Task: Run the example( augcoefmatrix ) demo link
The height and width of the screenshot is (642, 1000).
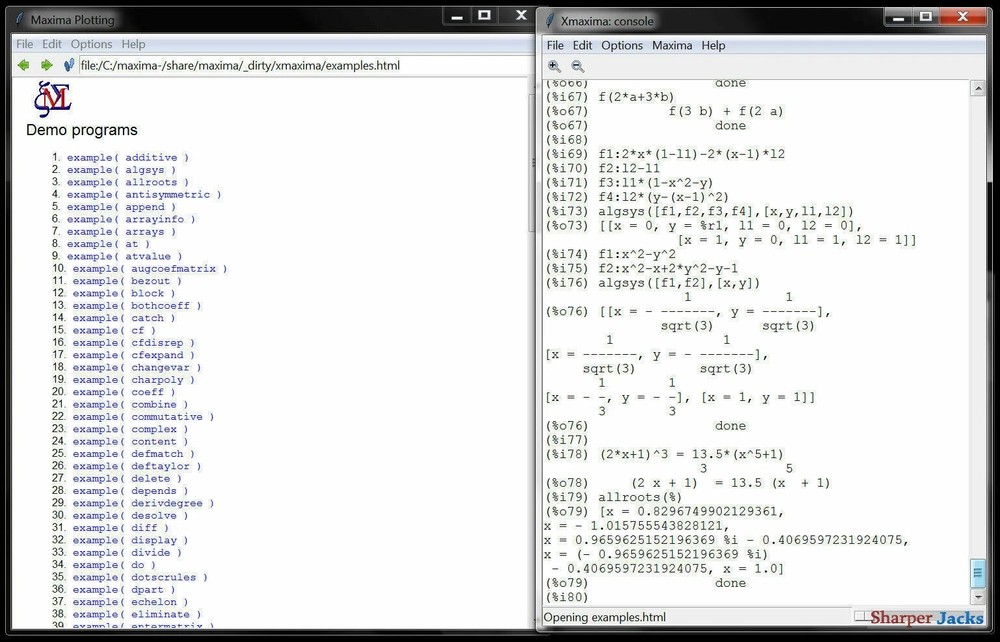Action: pyautogui.click(x=150, y=268)
